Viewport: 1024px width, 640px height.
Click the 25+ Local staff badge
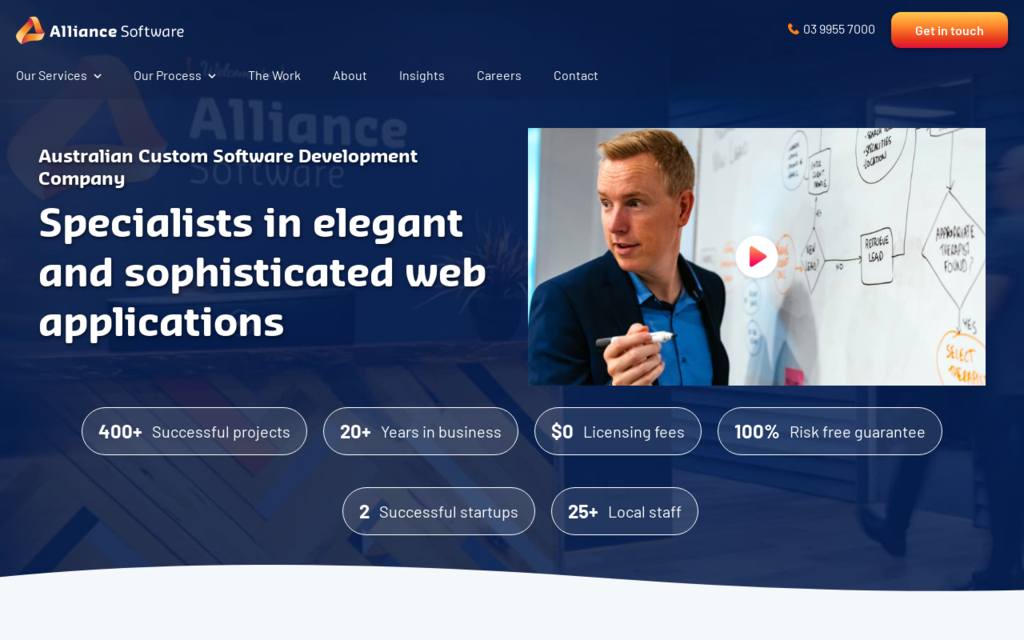624,511
